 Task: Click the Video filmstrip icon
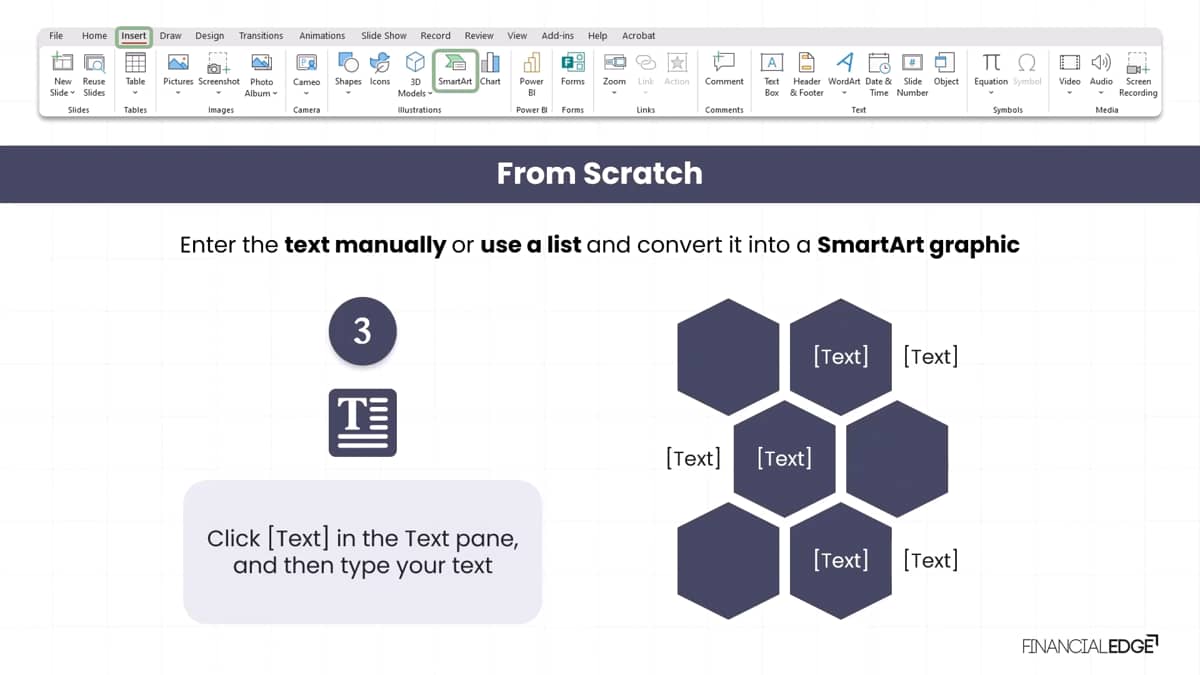point(1070,63)
